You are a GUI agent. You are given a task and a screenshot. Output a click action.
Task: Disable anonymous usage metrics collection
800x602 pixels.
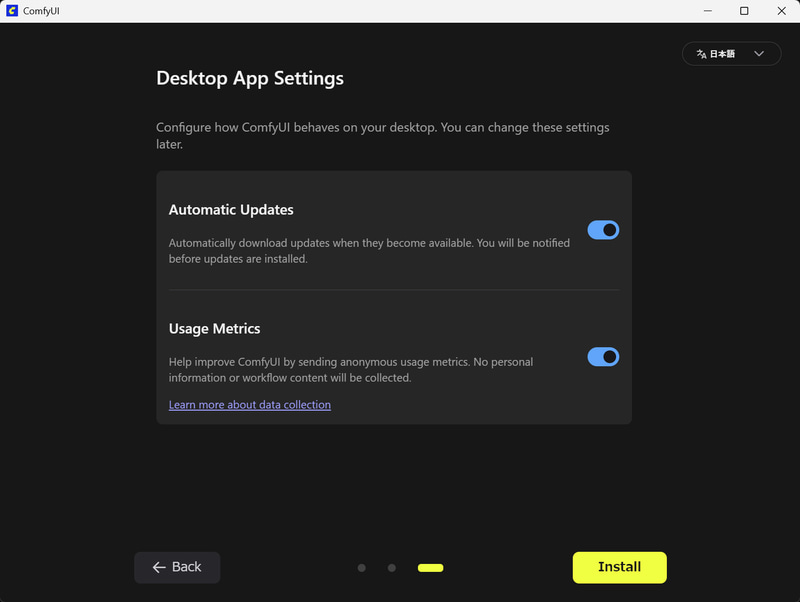pyautogui.click(x=603, y=357)
